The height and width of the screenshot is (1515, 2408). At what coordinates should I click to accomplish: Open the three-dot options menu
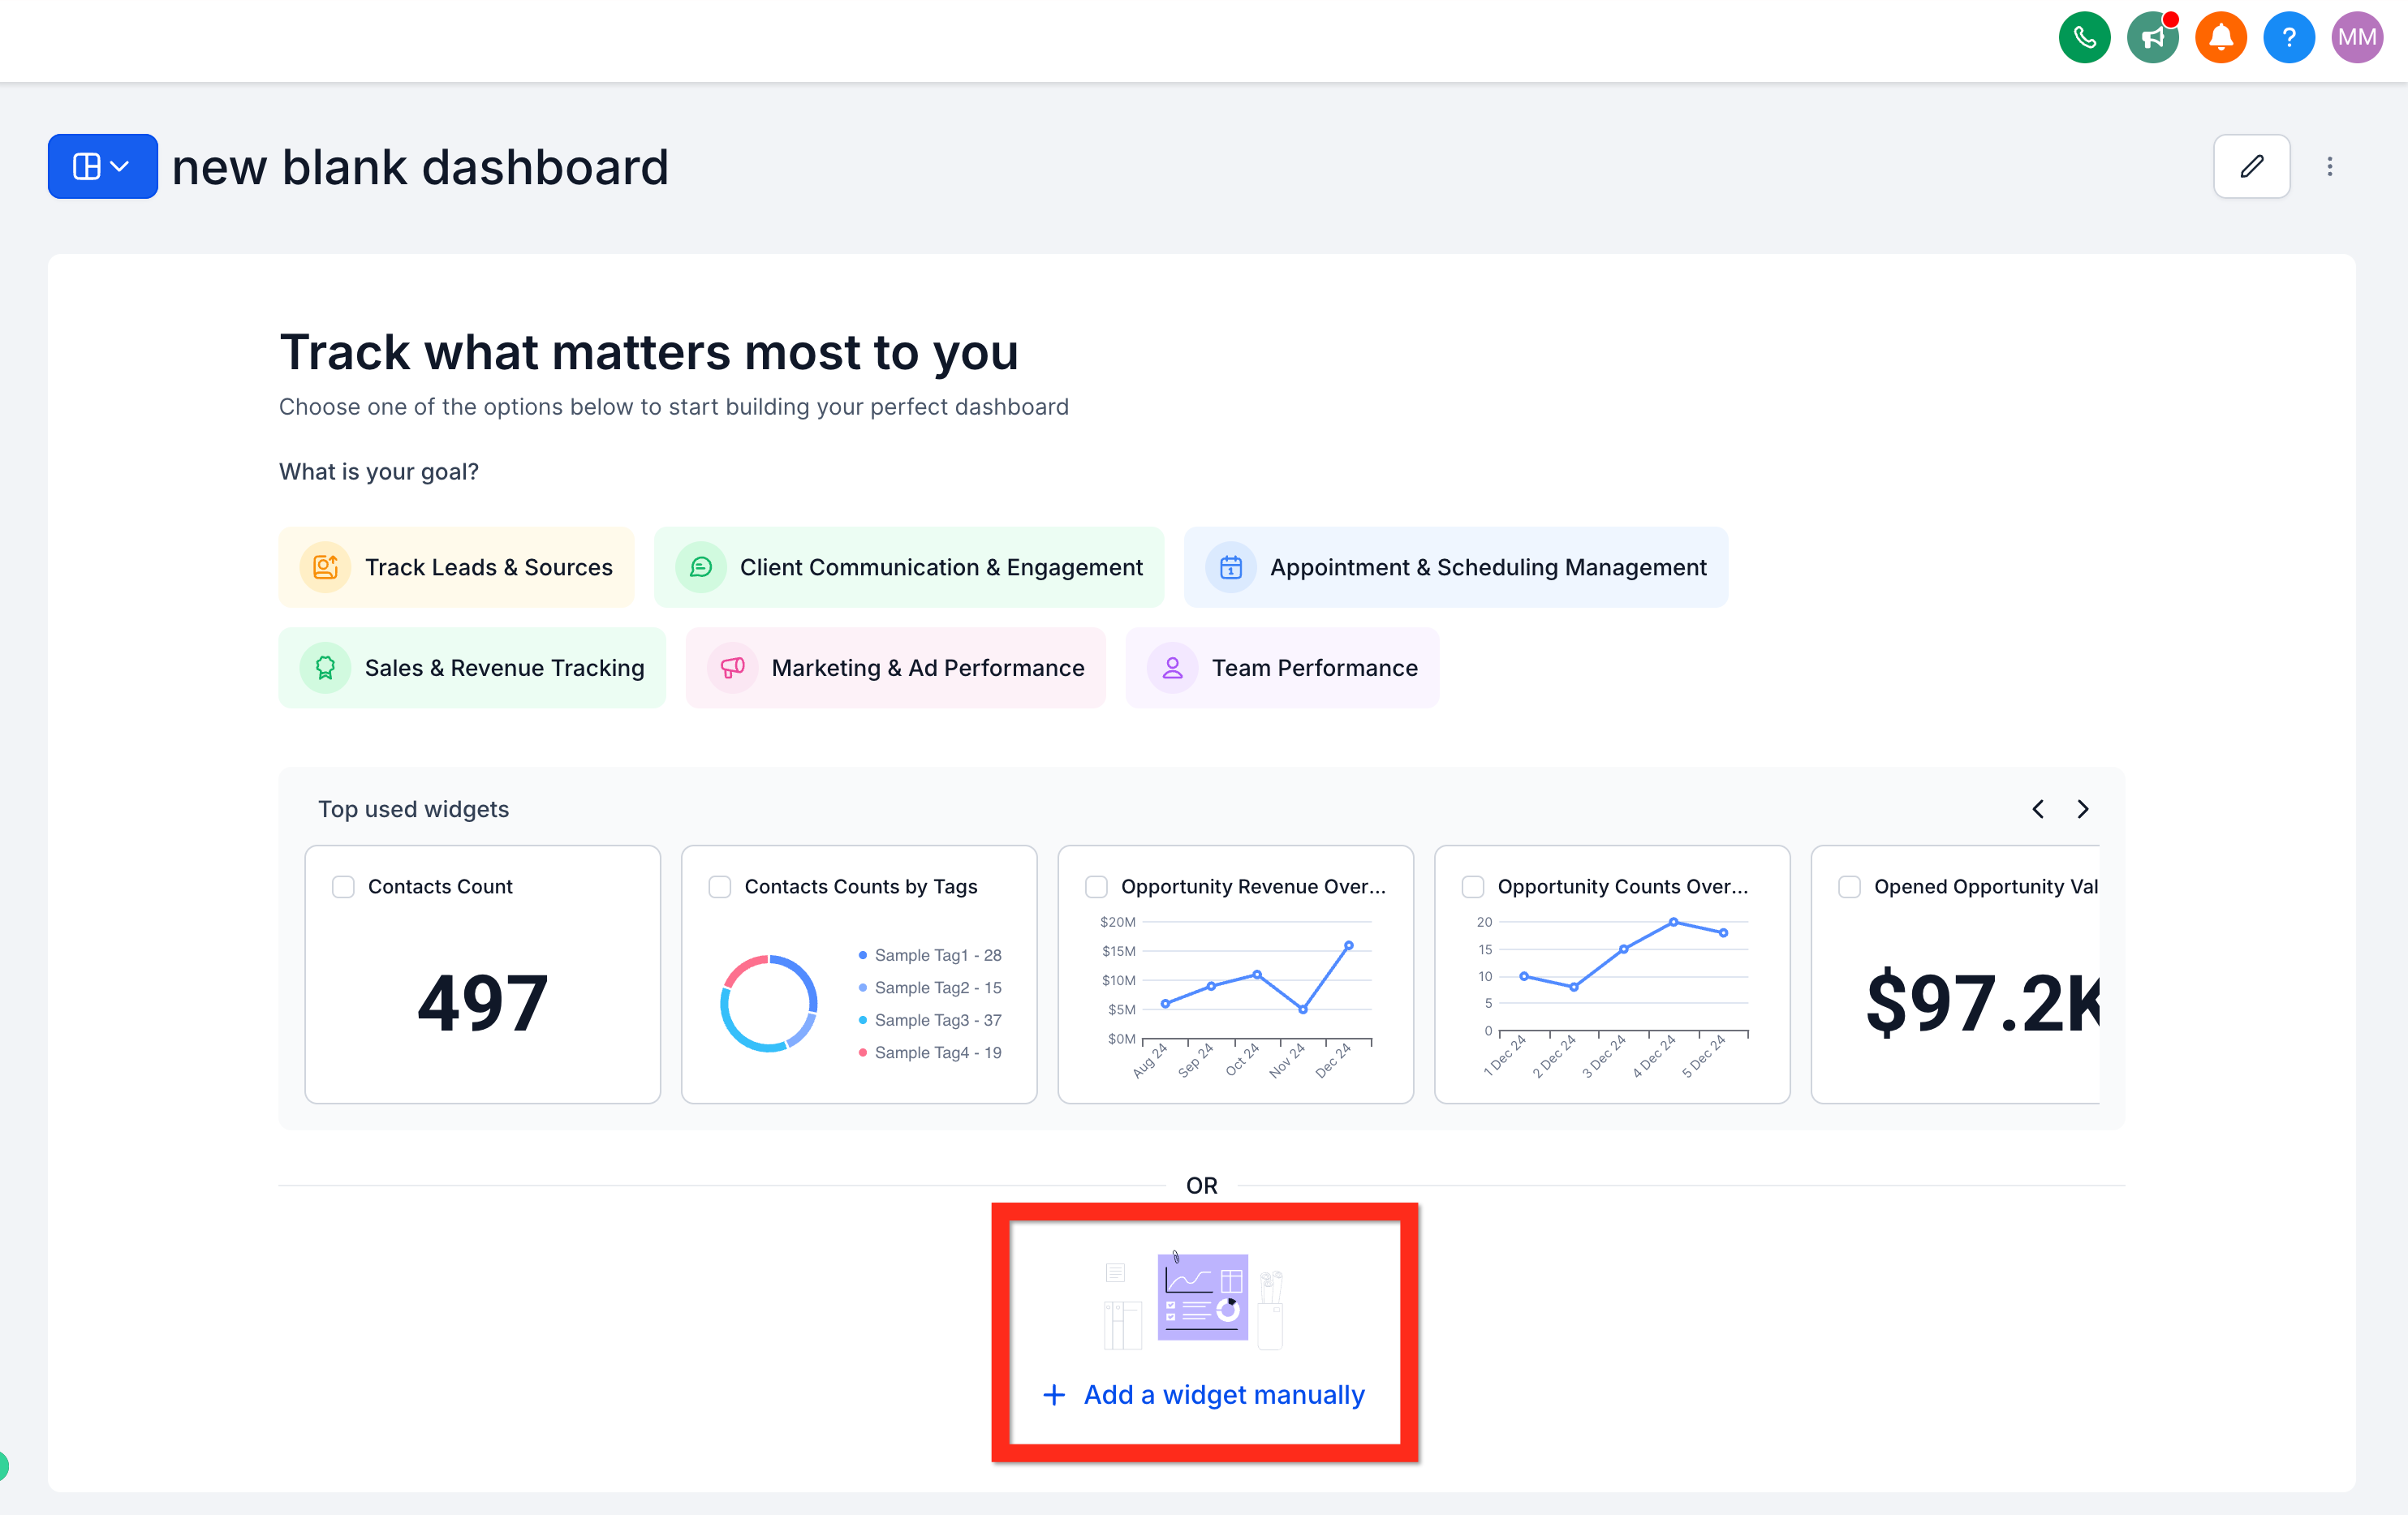coord(2330,165)
